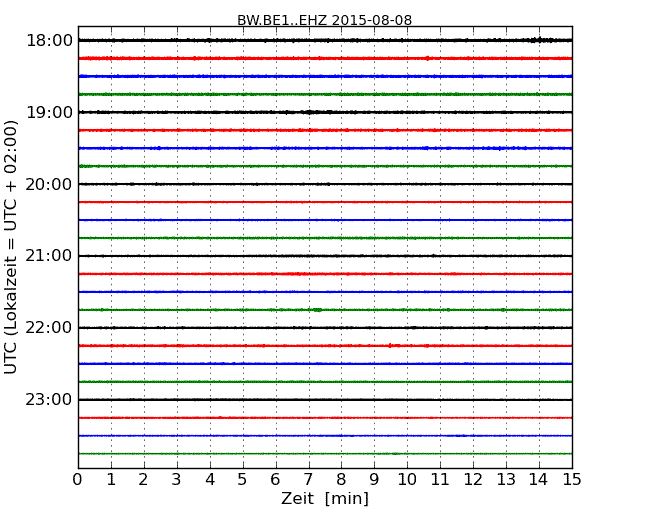Viewport: 650px width, 520px height.
Task: Click the '12' x-axis tick label
Action: click(473, 480)
